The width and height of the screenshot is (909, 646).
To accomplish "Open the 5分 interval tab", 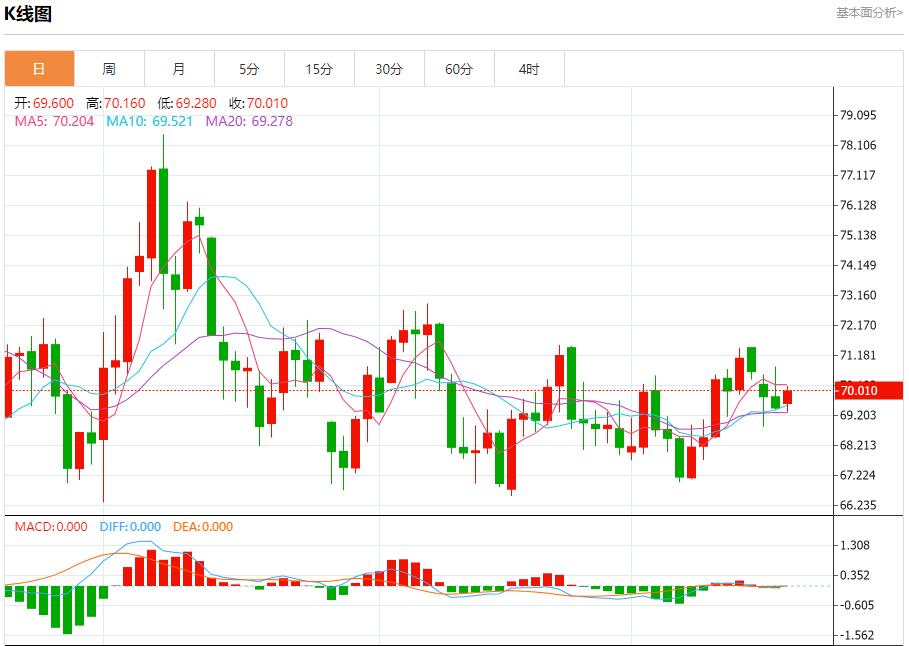I will click(249, 69).
